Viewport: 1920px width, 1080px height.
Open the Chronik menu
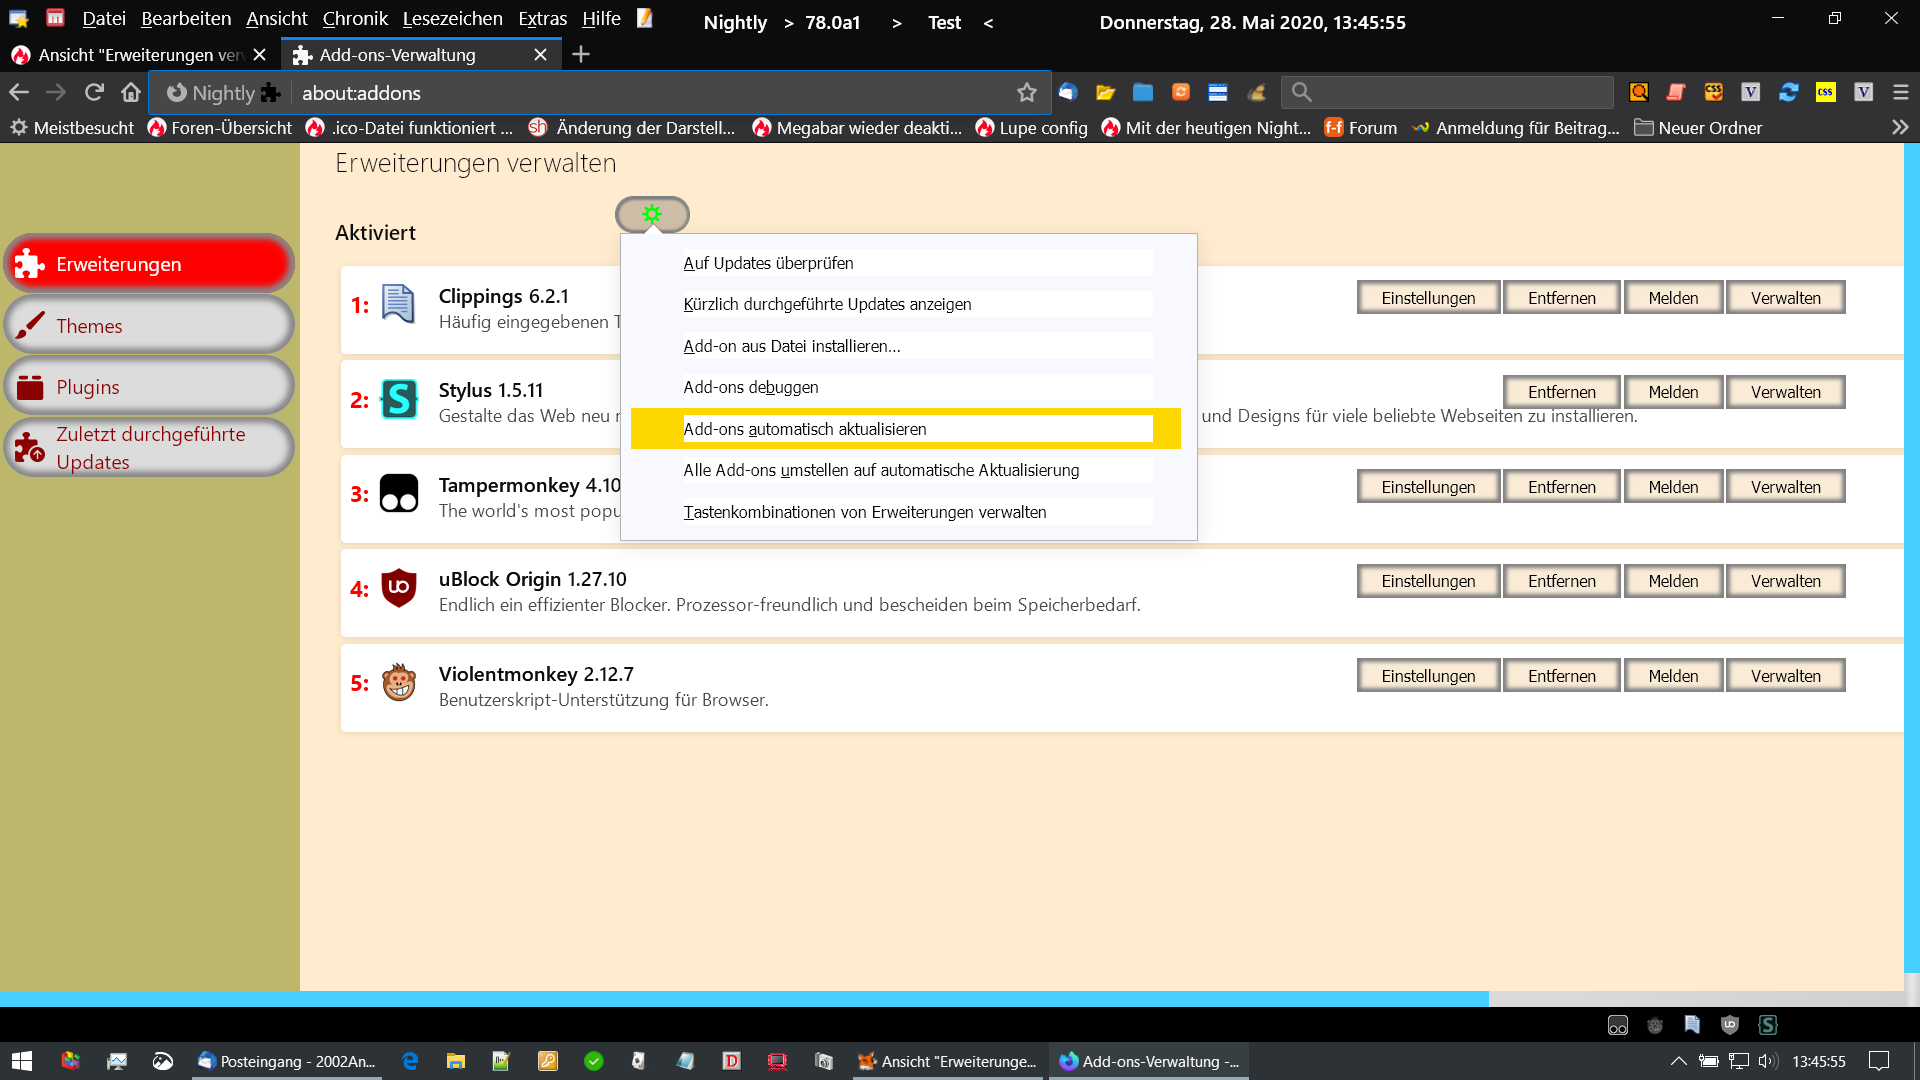pos(355,19)
